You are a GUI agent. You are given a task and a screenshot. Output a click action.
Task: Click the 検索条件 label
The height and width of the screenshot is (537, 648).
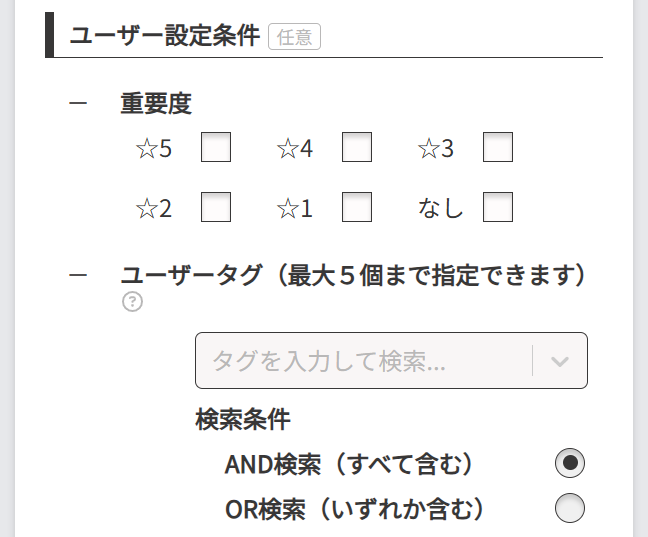pos(243,419)
